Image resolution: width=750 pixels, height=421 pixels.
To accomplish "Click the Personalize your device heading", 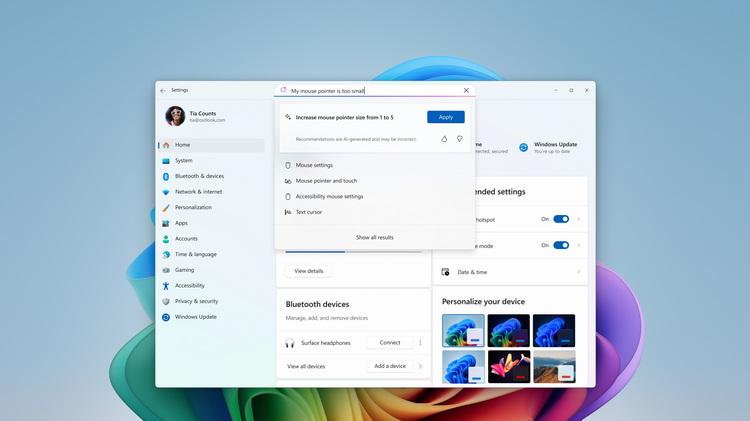I will pyautogui.click(x=483, y=301).
